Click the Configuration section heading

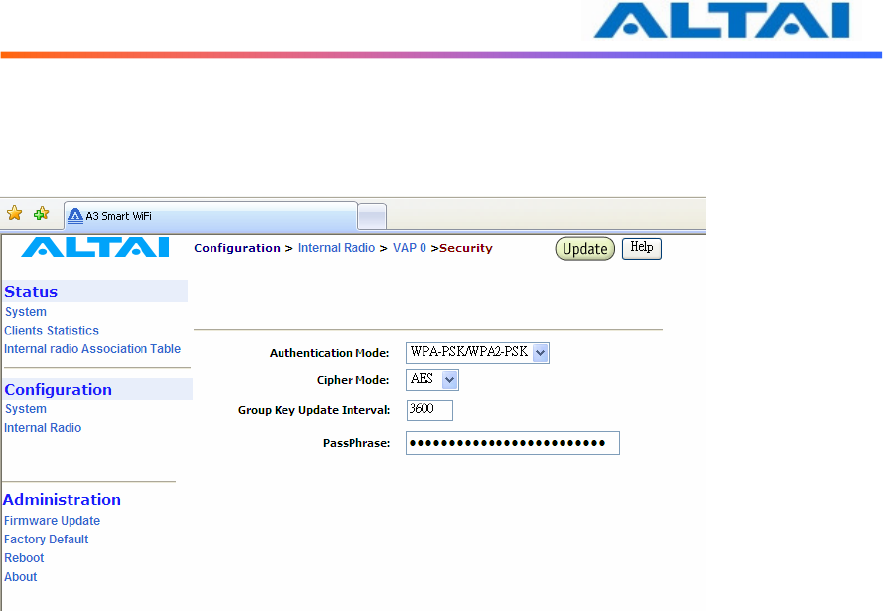58,390
